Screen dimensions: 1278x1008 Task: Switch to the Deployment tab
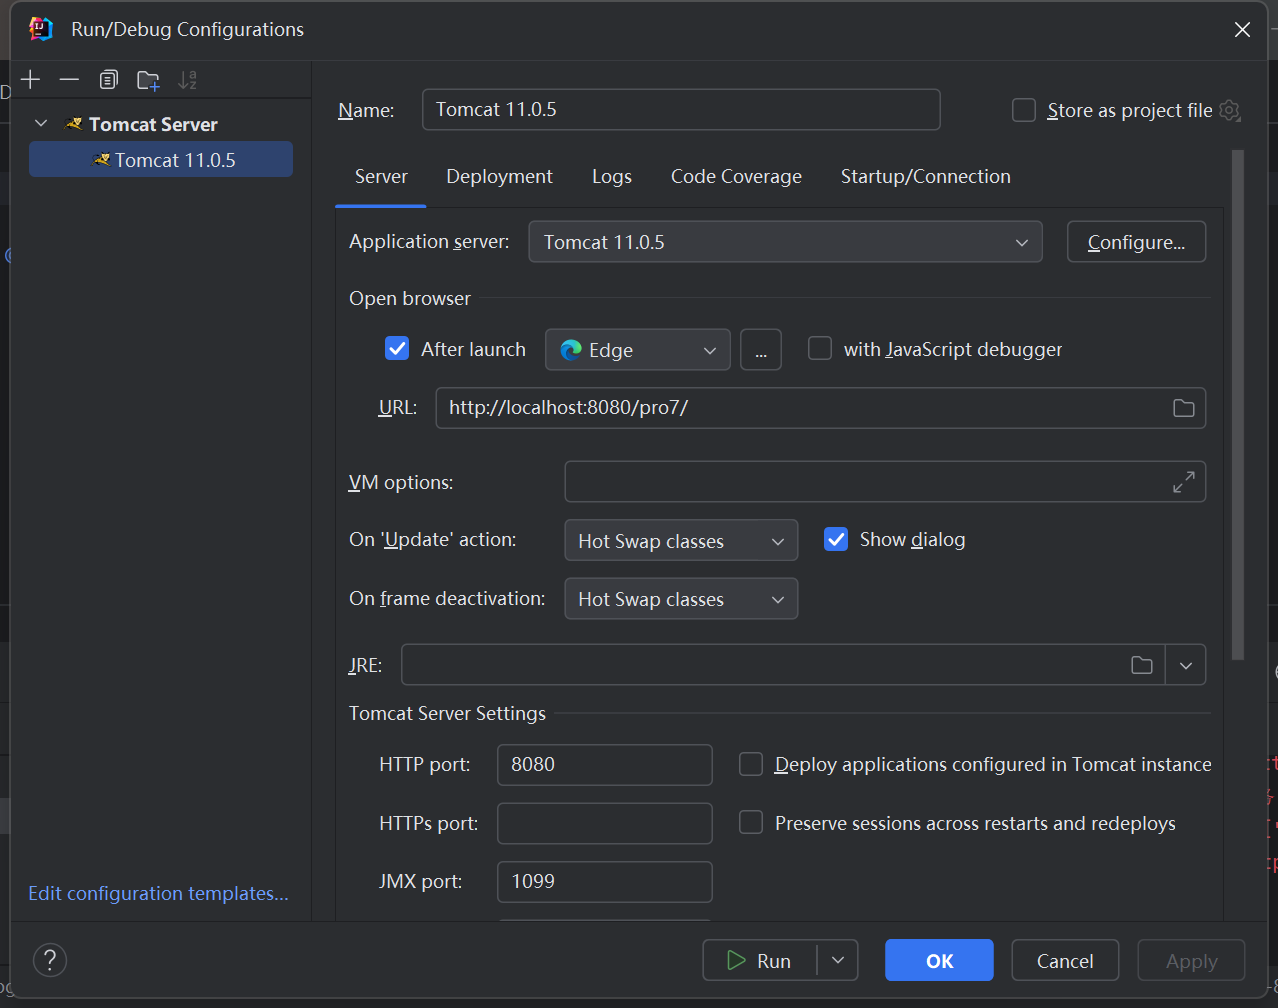[499, 177]
